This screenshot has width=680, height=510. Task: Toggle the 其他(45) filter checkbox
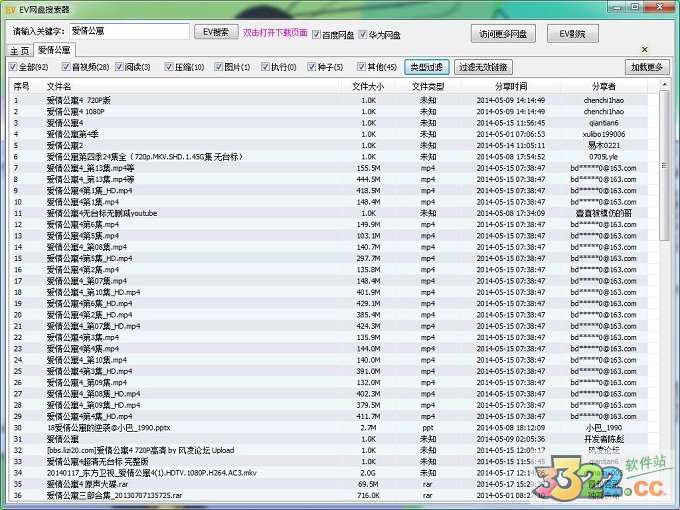click(x=361, y=67)
